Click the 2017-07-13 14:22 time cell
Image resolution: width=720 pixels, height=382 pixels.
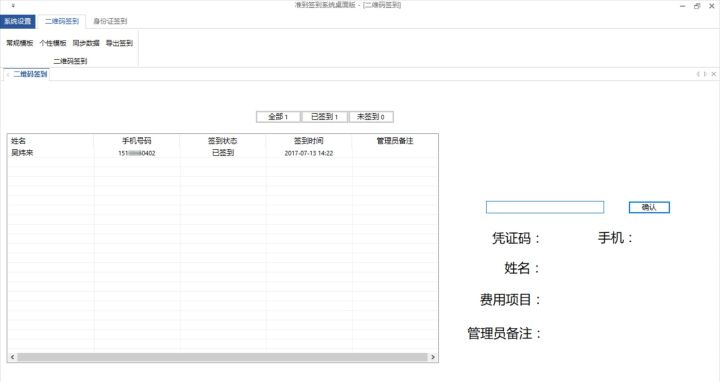[x=309, y=153]
